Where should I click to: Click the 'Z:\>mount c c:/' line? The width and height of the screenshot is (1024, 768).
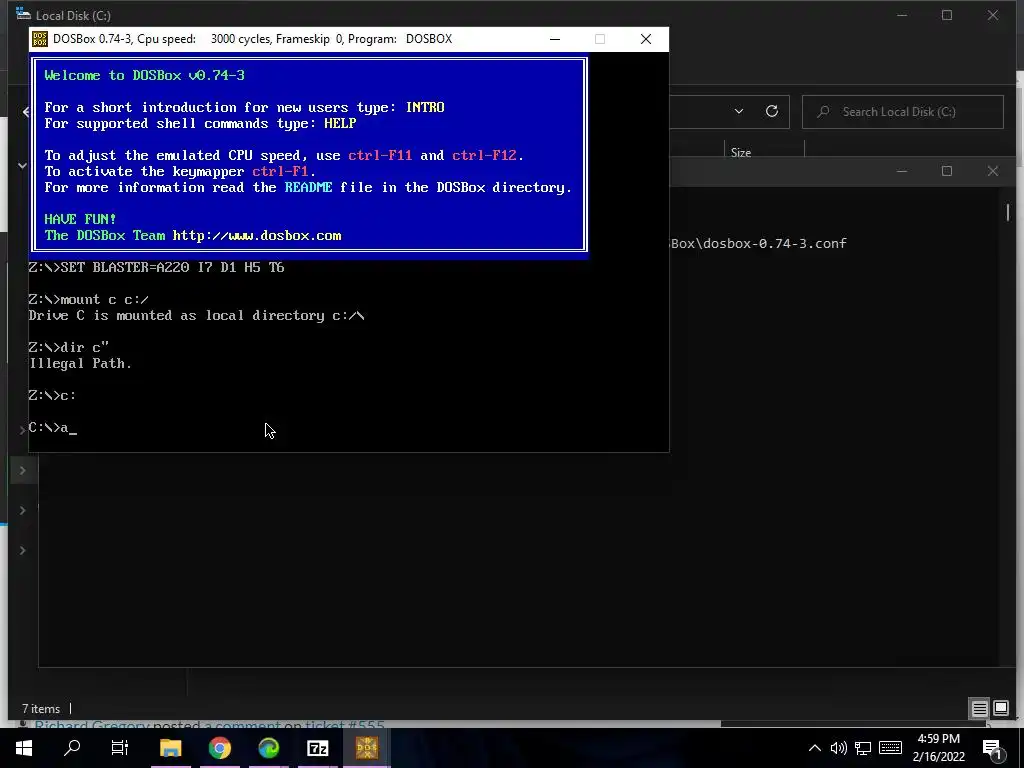[89, 300]
